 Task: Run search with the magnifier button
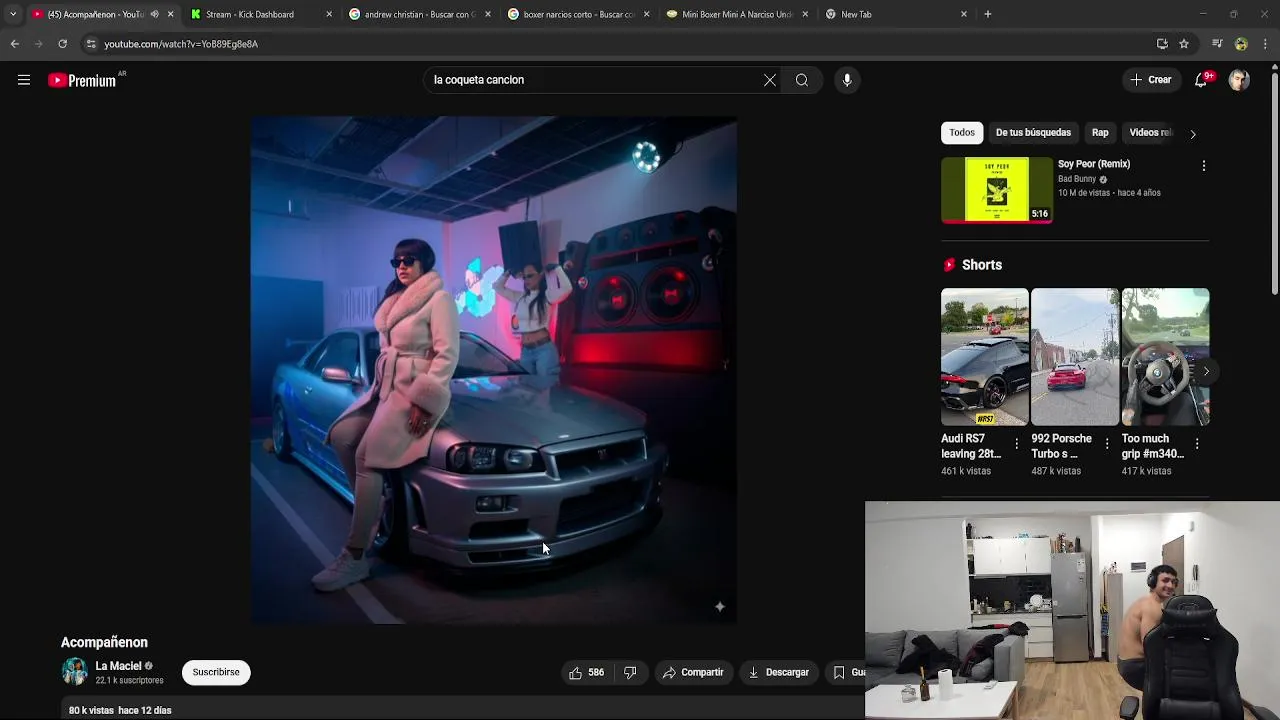pyautogui.click(x=802, y=80)
